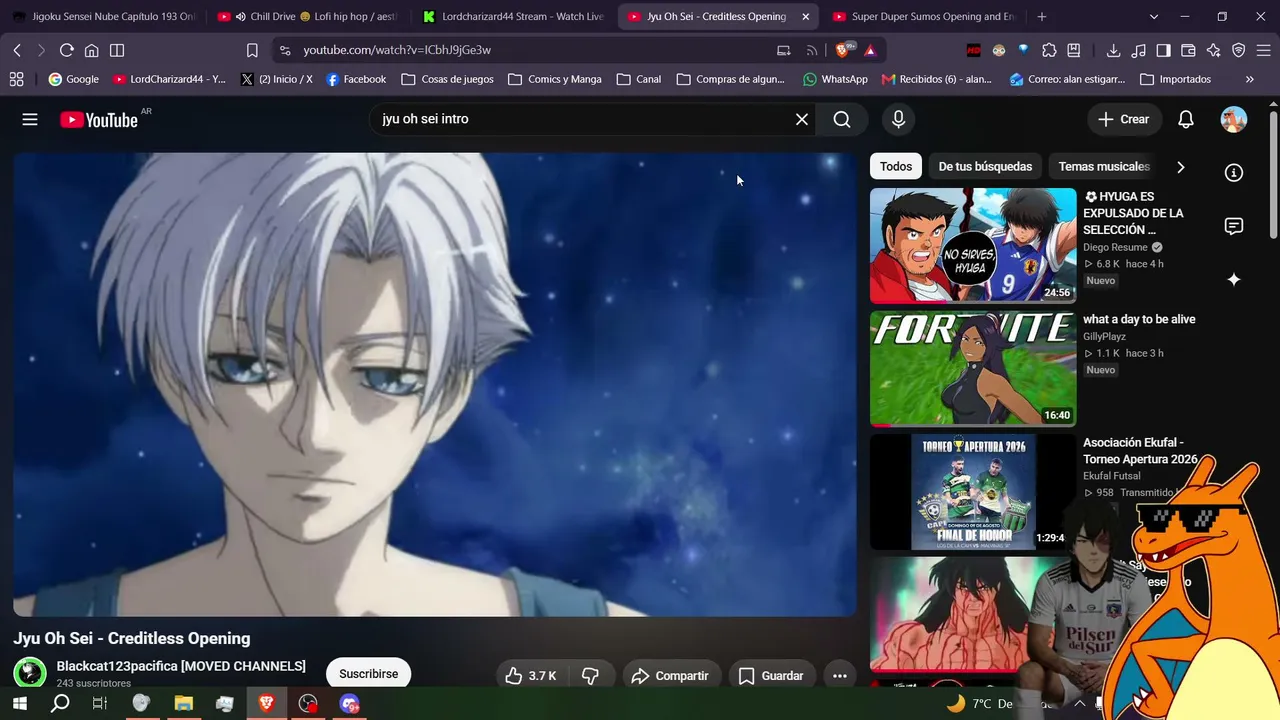Toggle the browser split view icon

(117, 50)
